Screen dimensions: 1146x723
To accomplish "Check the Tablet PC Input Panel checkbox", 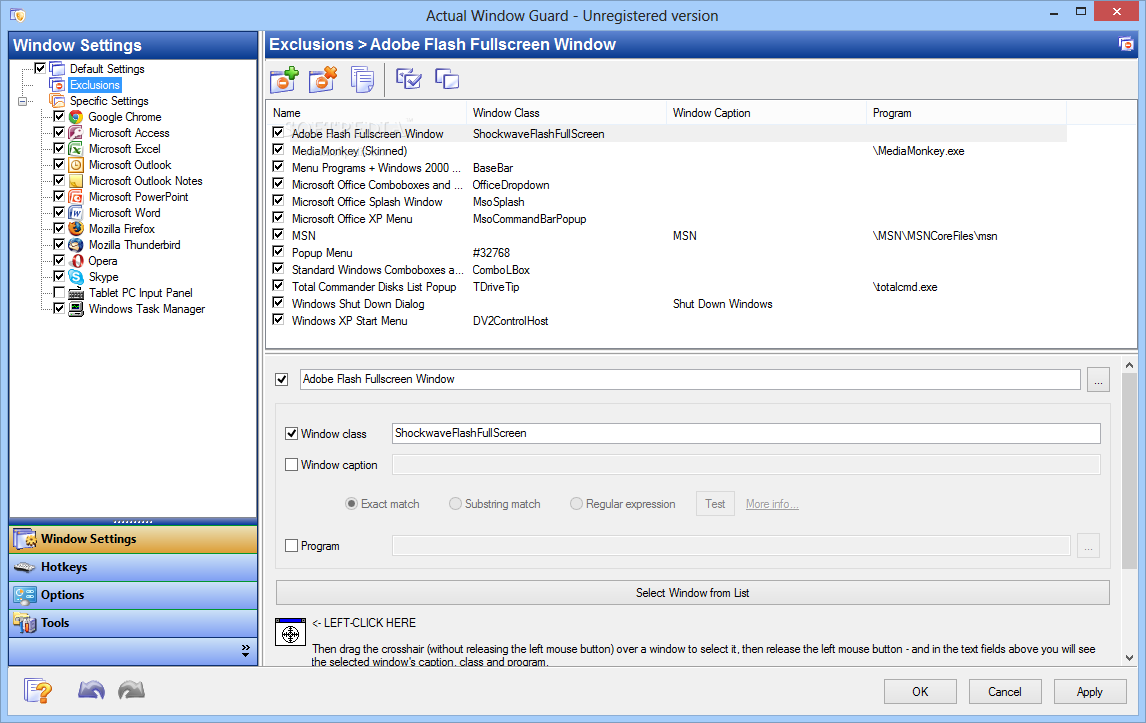I will (59, 293).
